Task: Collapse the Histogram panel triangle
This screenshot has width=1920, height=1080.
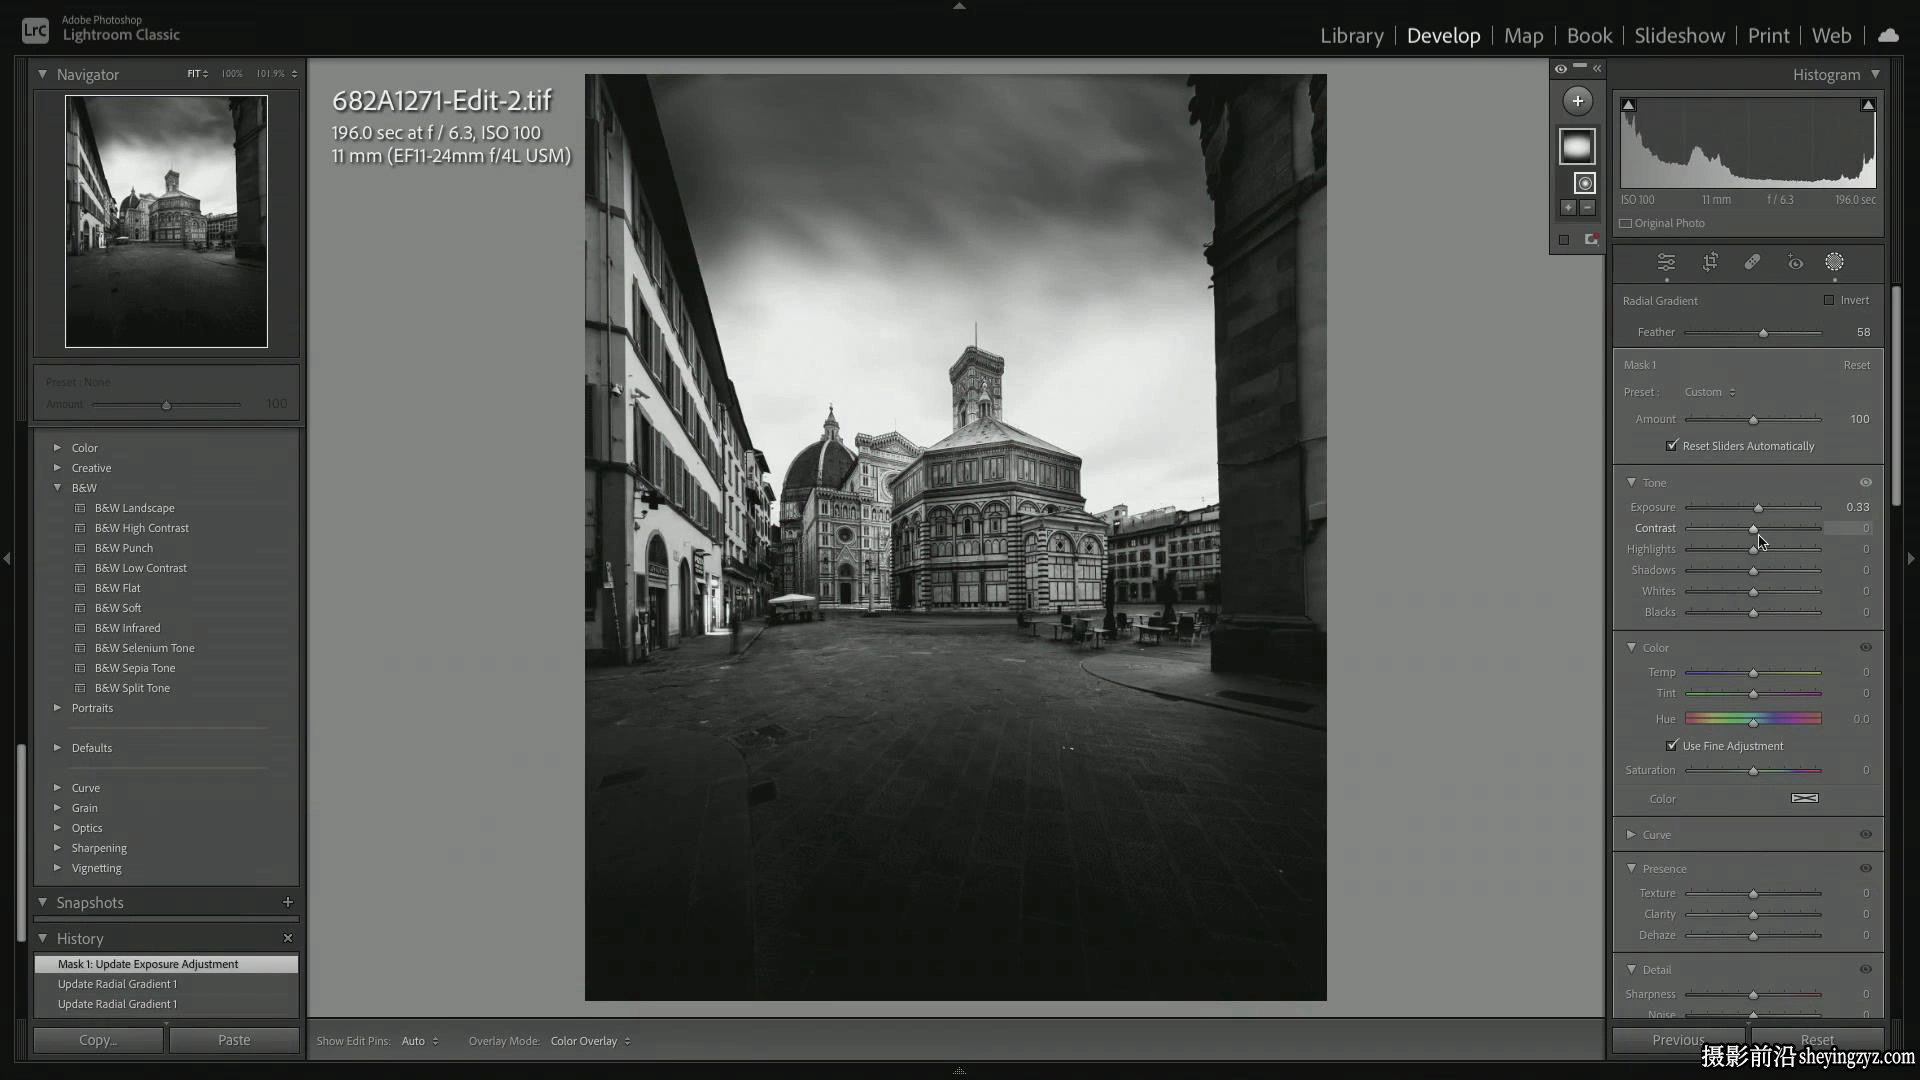Action: point(1876,74)
